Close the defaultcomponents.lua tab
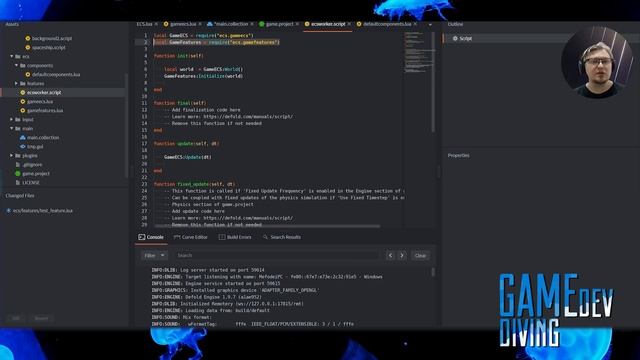 (415, 24)
